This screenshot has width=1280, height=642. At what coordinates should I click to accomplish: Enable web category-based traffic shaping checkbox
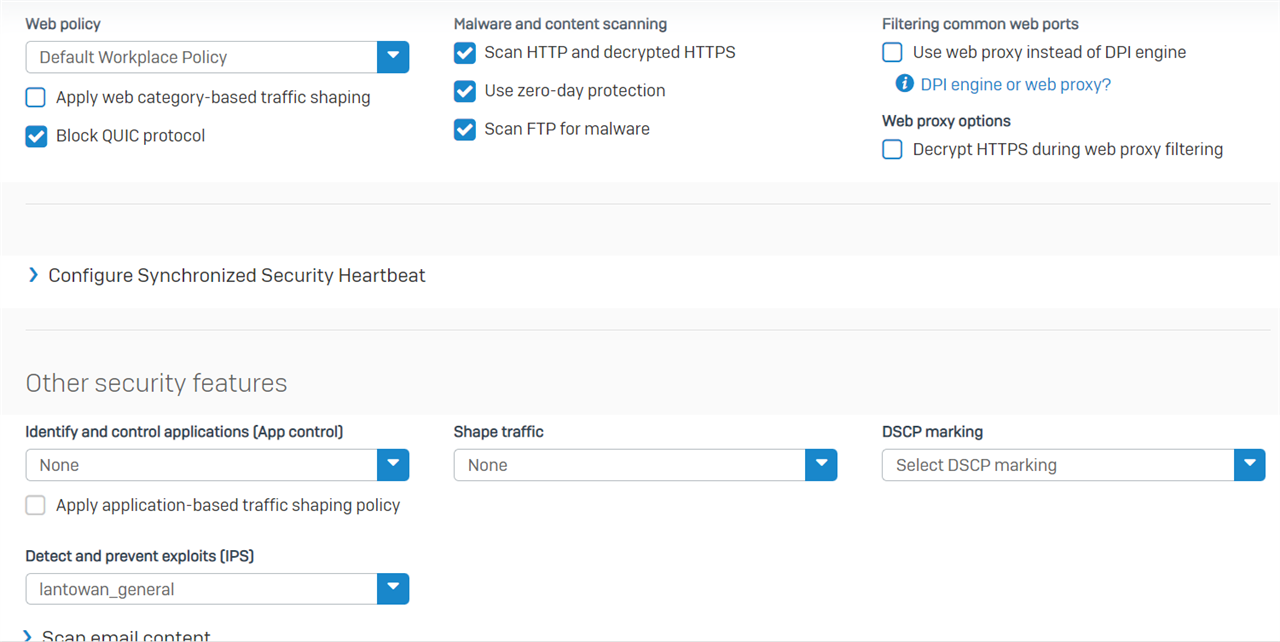[x=36, y=98]
